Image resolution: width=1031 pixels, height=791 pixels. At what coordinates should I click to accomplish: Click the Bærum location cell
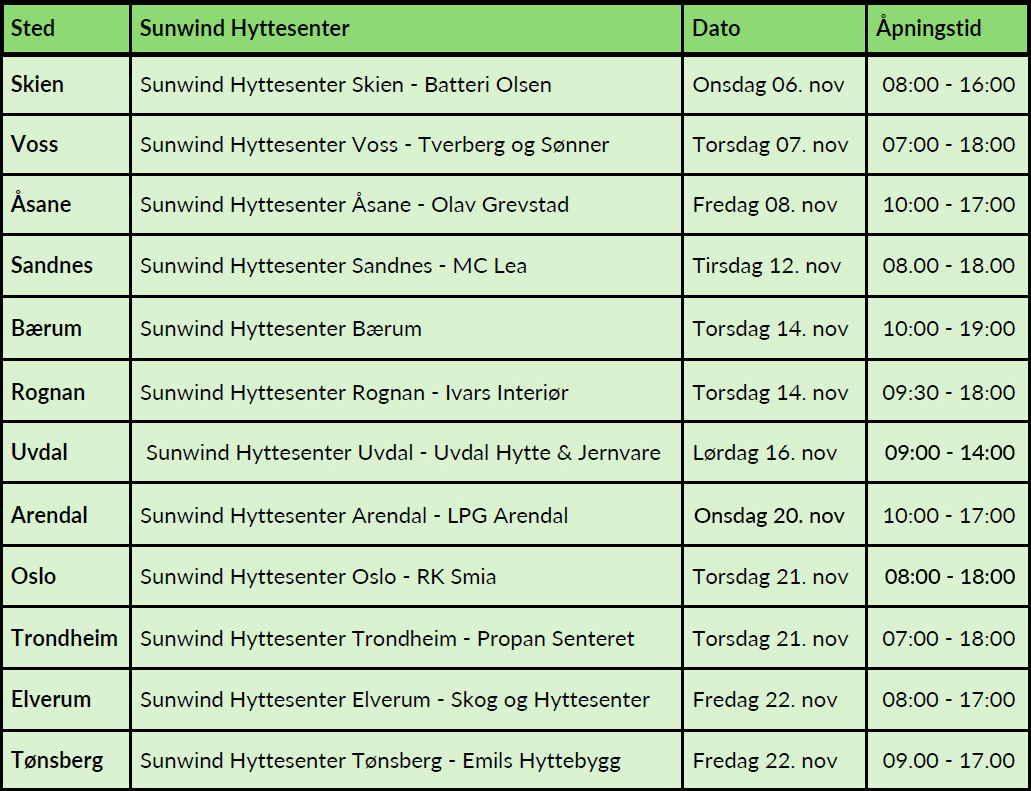(x=66, y=328)
